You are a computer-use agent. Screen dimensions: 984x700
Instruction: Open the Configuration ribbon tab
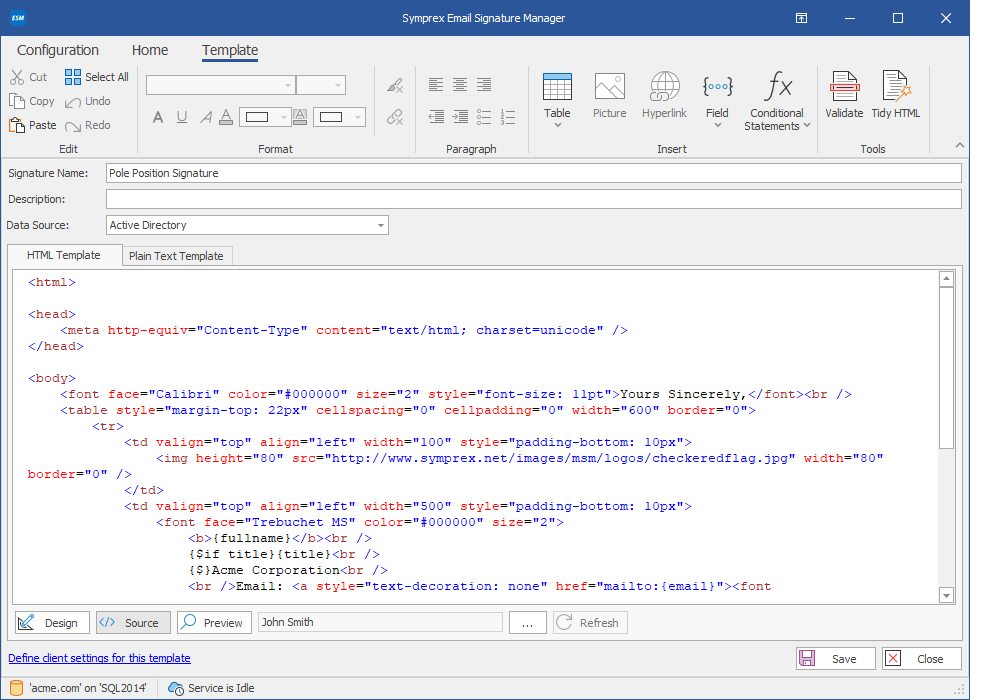pos(58,50)
